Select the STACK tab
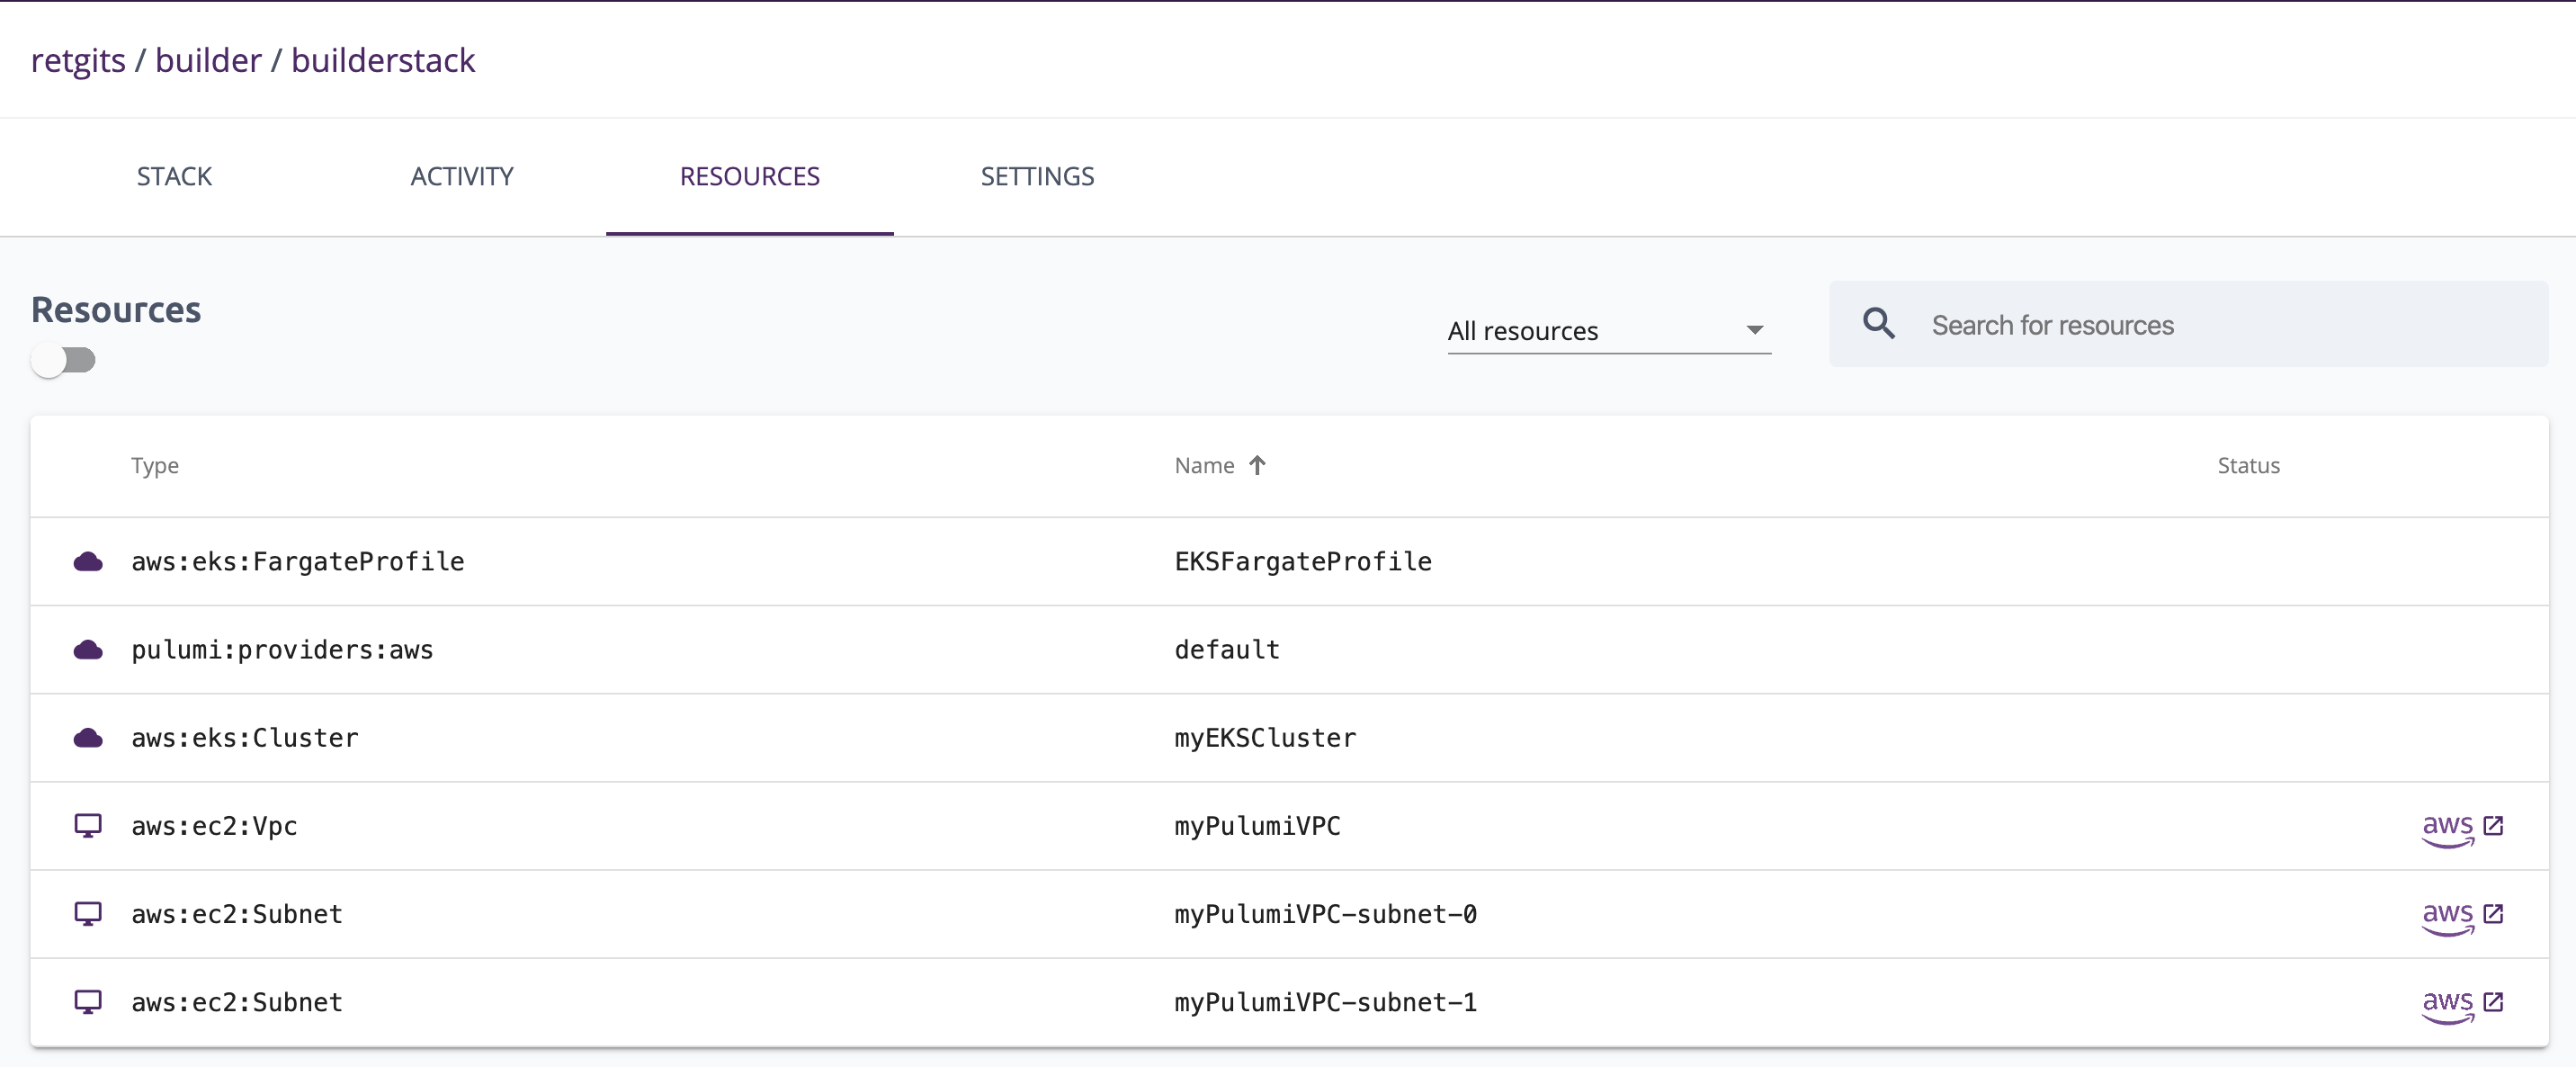Screen dimensions: 2576x1067 point(174,176)
